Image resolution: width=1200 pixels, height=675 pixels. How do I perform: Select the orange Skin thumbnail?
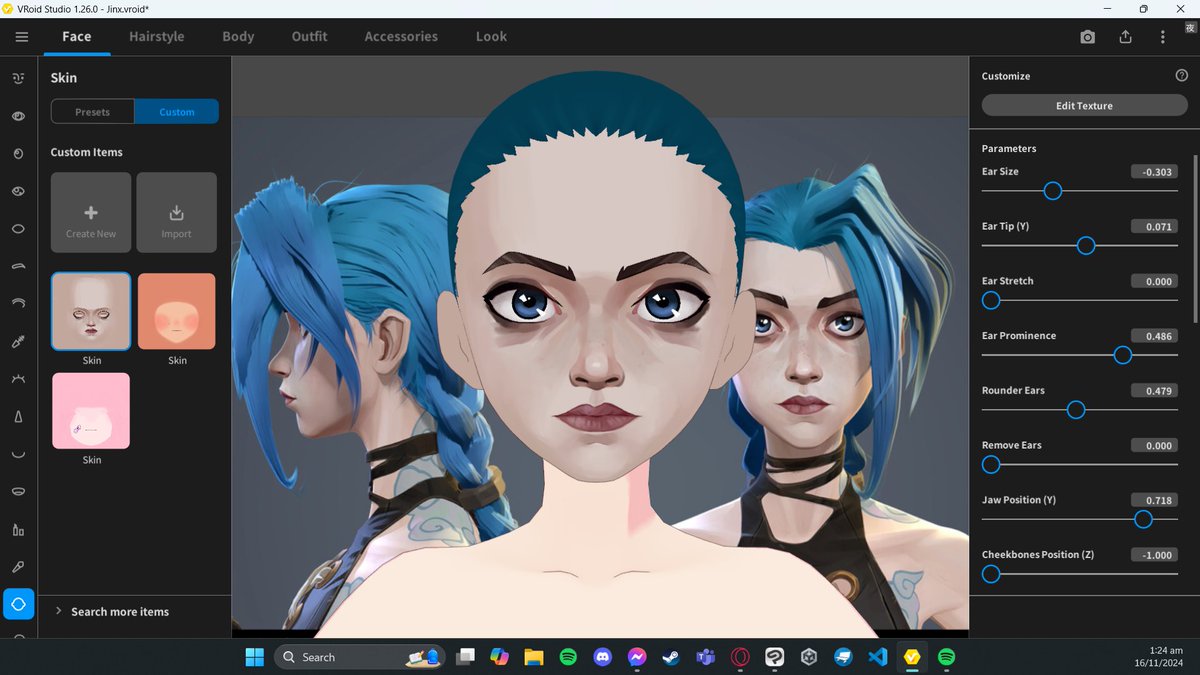point(176,311)
